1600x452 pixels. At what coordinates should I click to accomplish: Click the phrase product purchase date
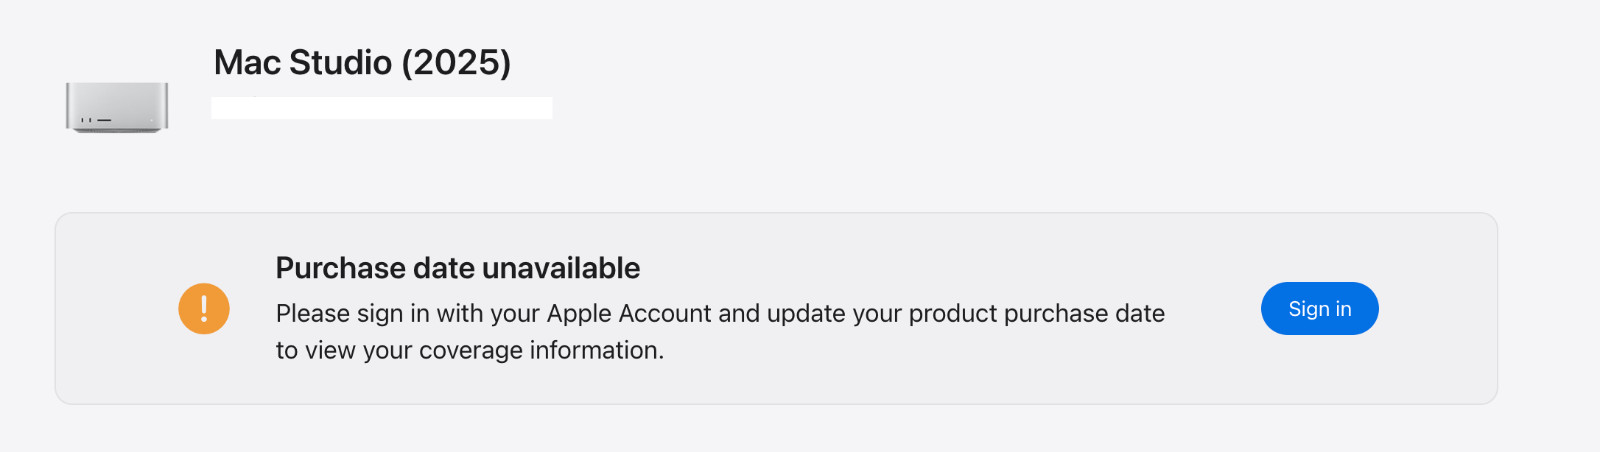pos(1037,313)
